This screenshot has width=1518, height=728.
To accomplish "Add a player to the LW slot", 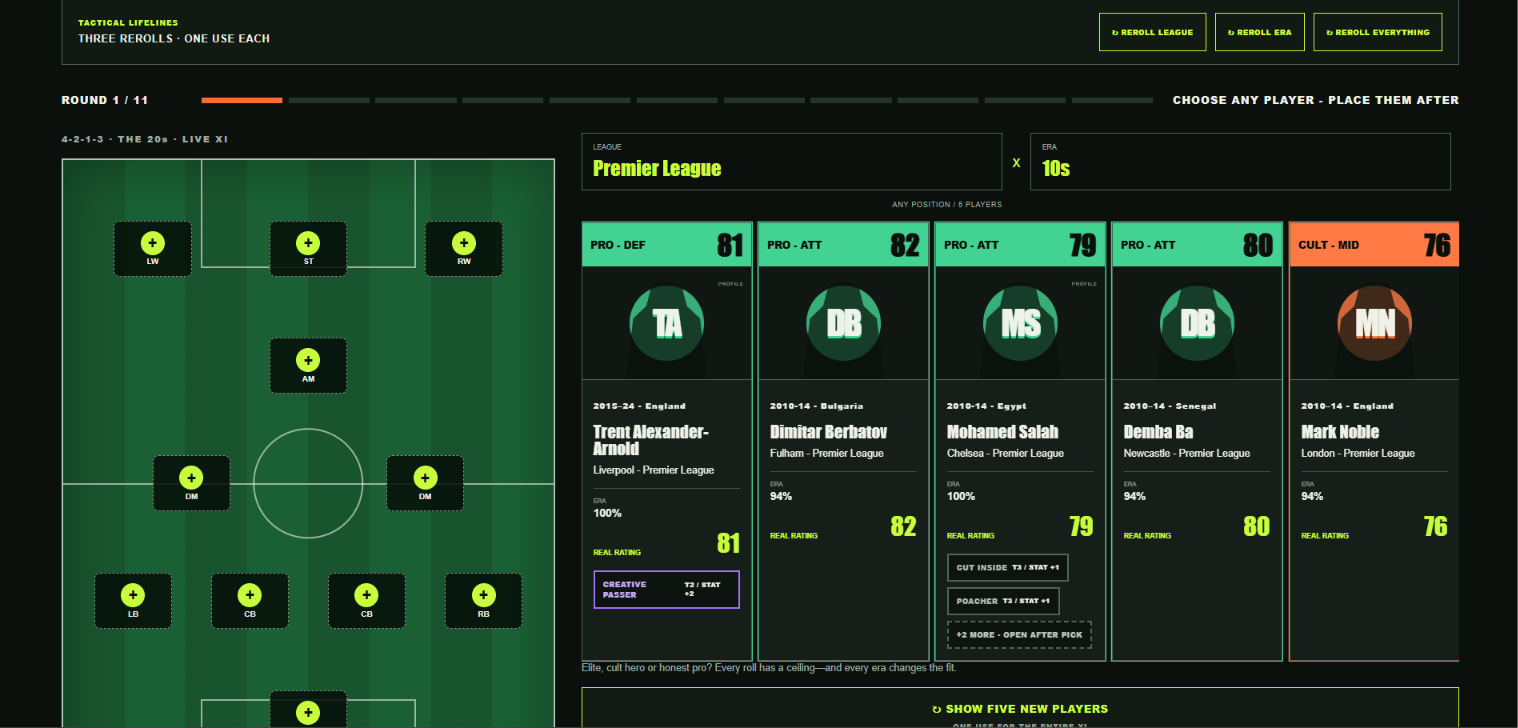I will (152, 249).
